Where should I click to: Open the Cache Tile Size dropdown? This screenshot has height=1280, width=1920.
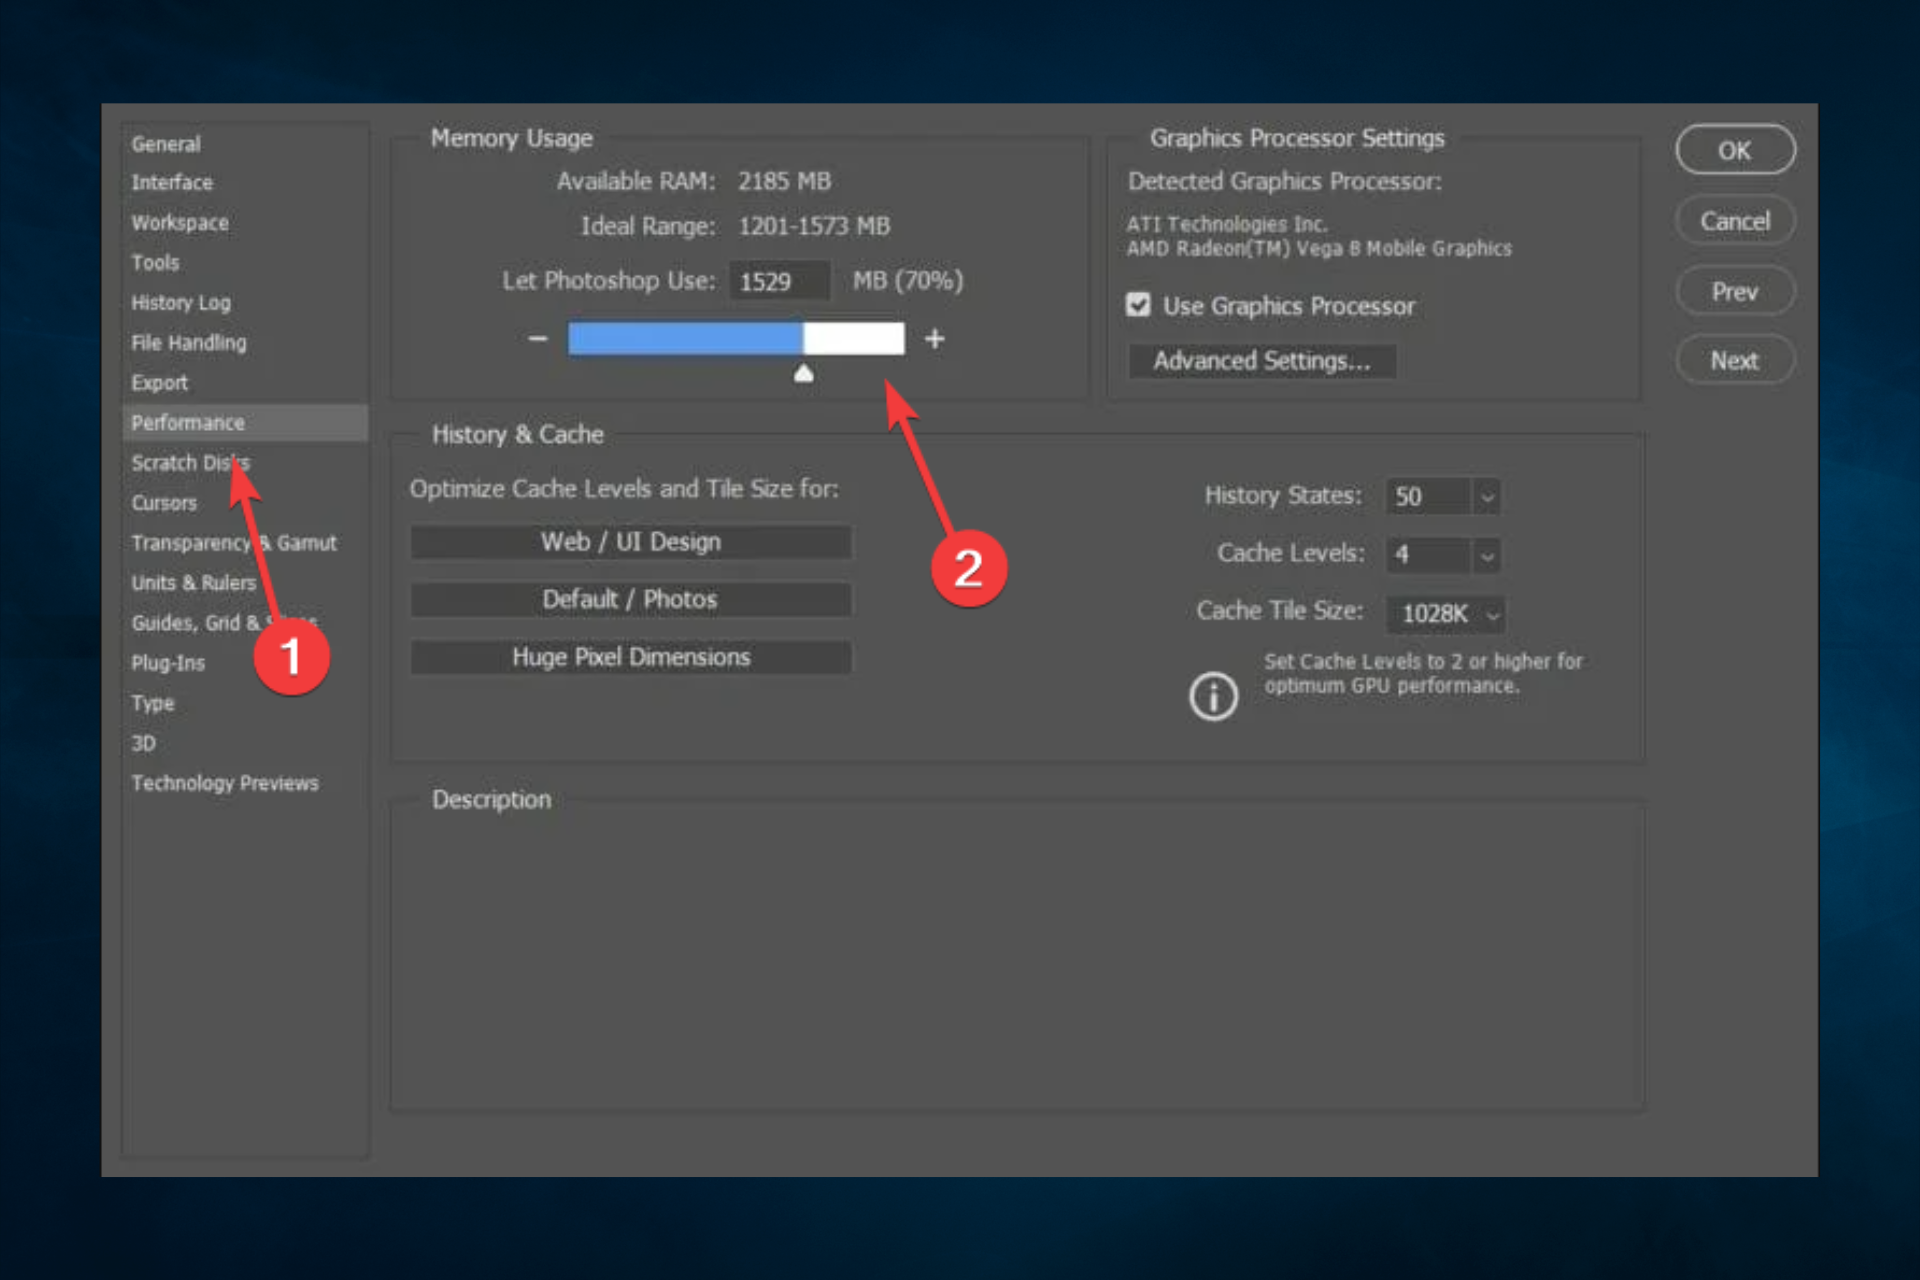1445,613
